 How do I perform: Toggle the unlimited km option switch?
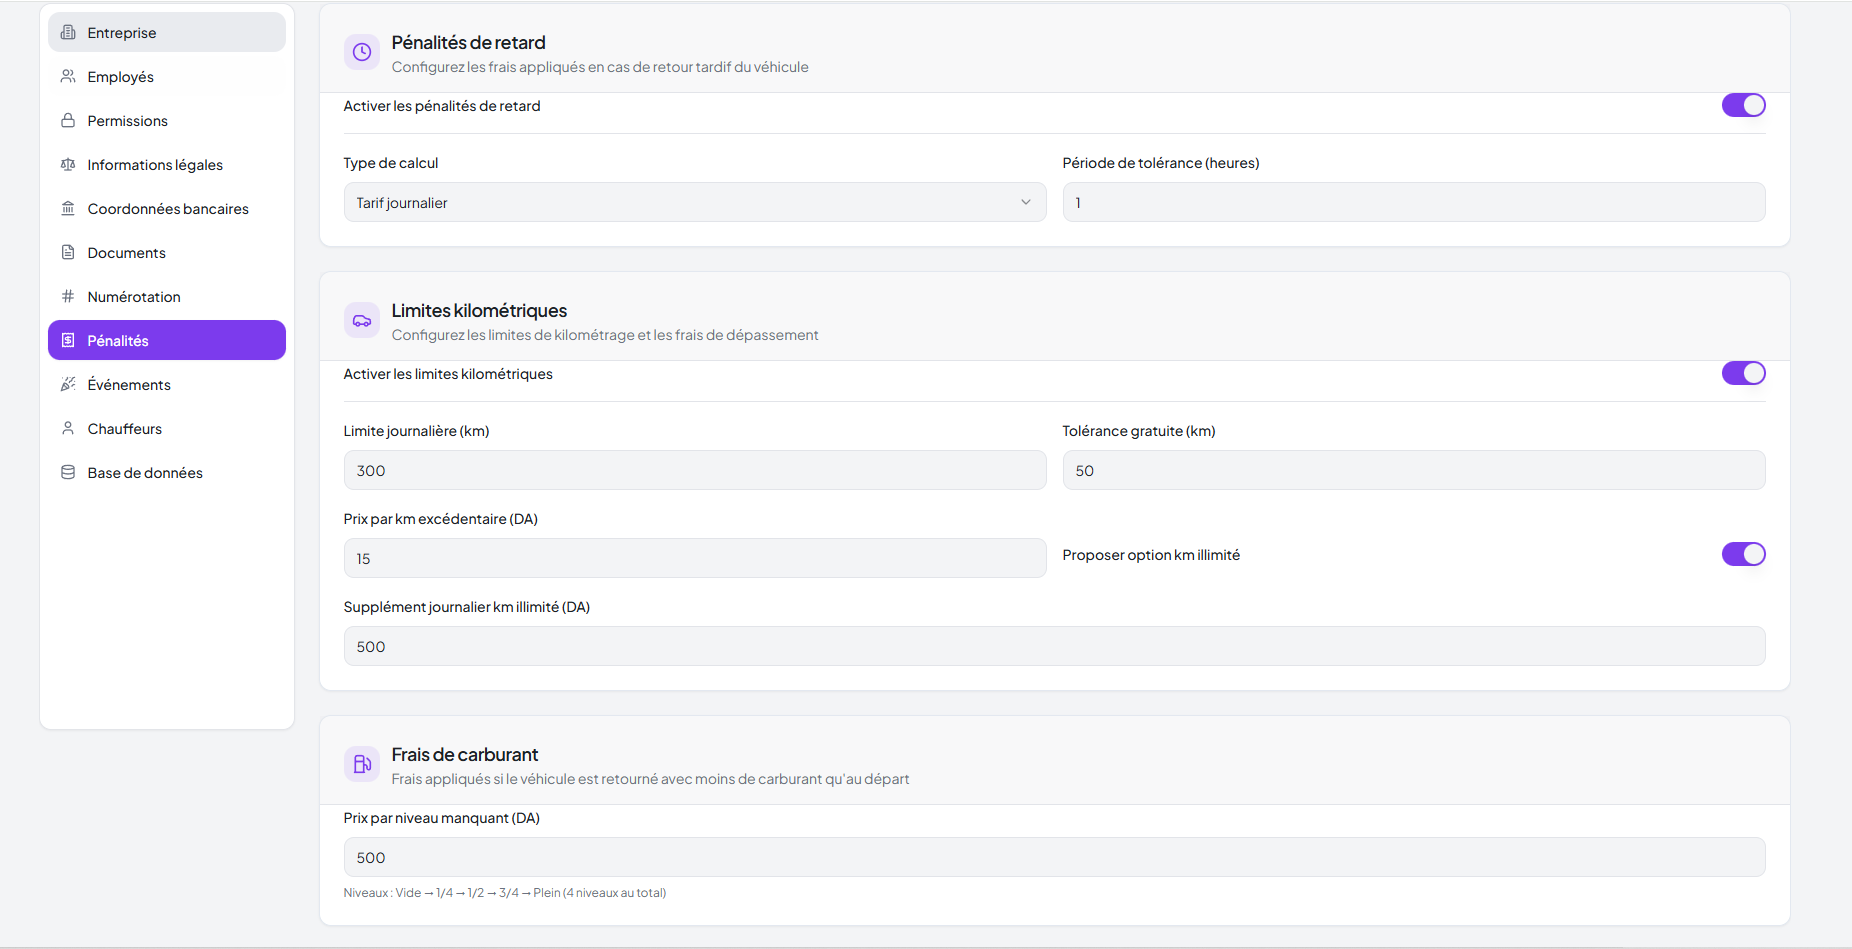pos(1743,555)
